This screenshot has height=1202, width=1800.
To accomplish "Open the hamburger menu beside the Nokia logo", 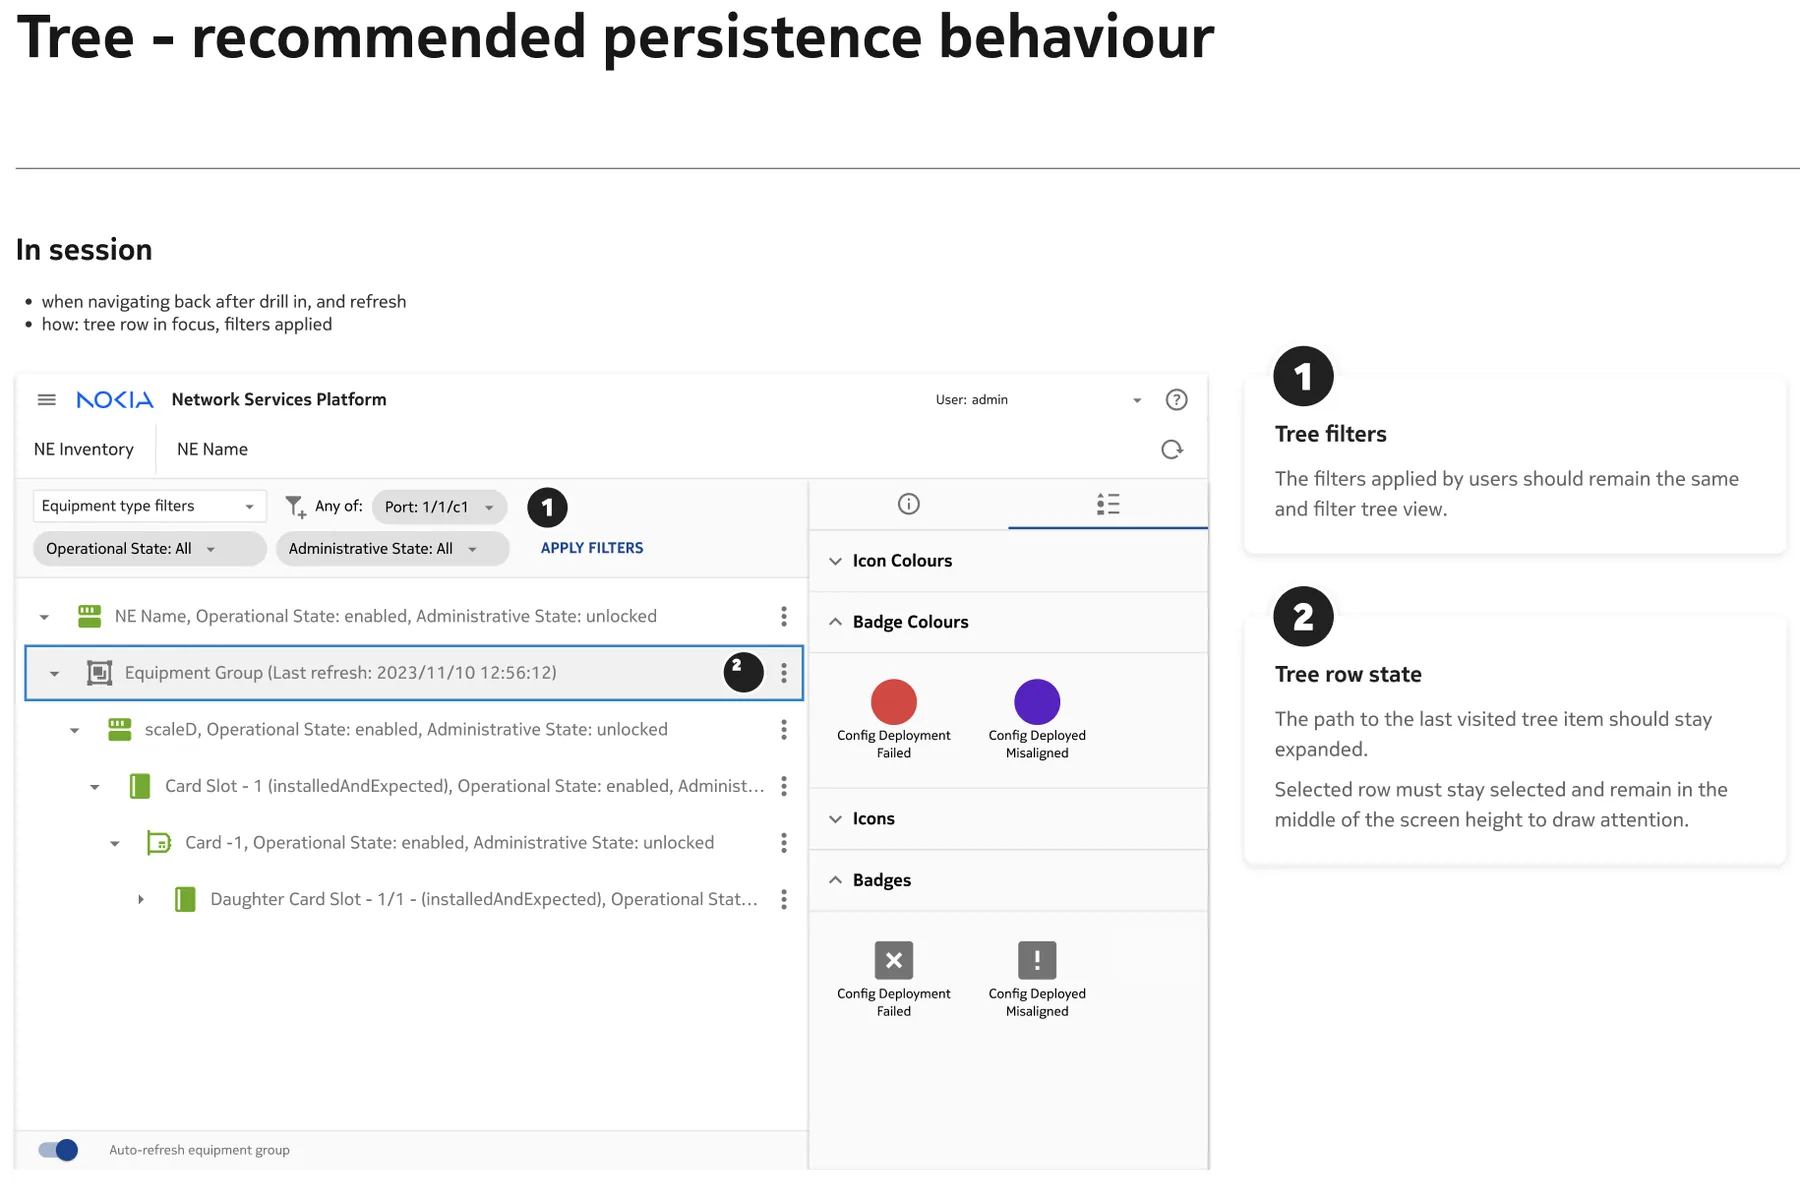I will coord(46,400).
